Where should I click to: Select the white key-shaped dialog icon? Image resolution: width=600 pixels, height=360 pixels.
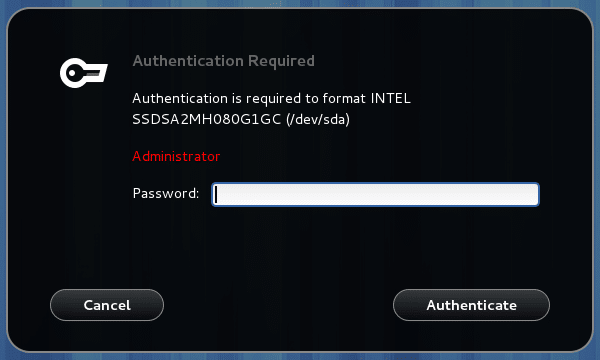[84, 73]
